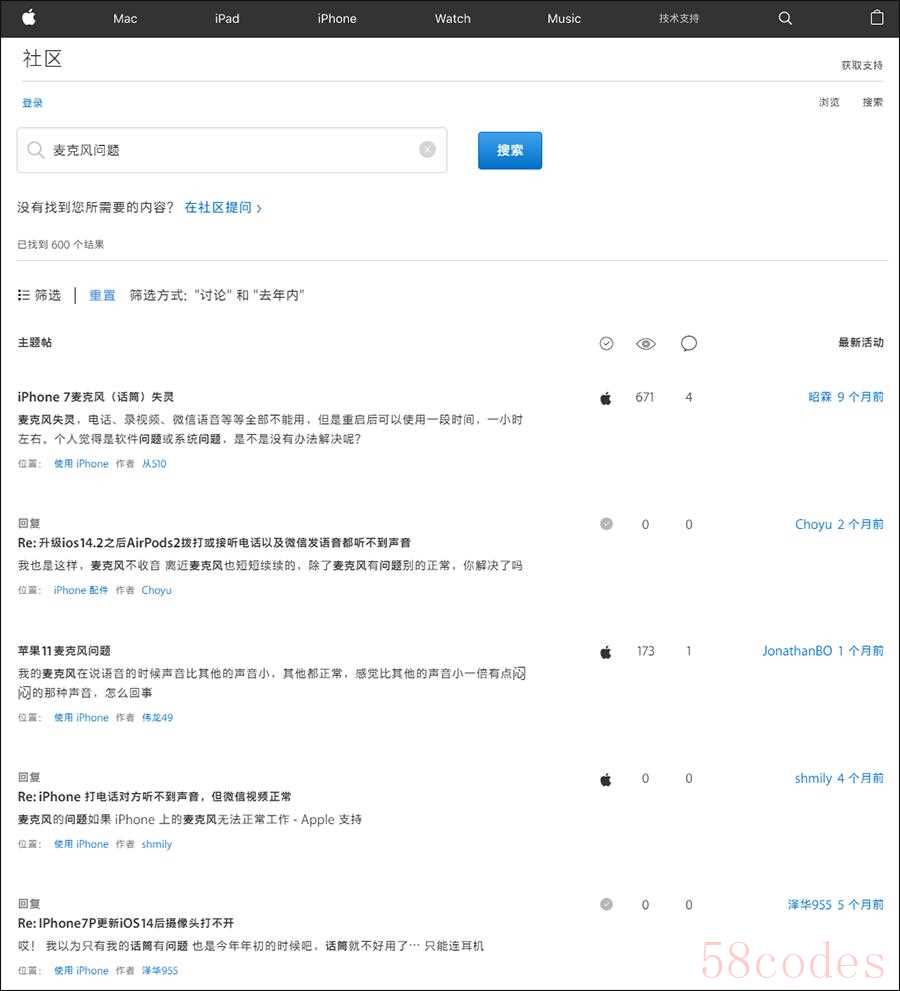Image resolution: width=900 pixels, height=991 pixels.
Task: Click the 主题帖 column header
Action: coord(35,343)
